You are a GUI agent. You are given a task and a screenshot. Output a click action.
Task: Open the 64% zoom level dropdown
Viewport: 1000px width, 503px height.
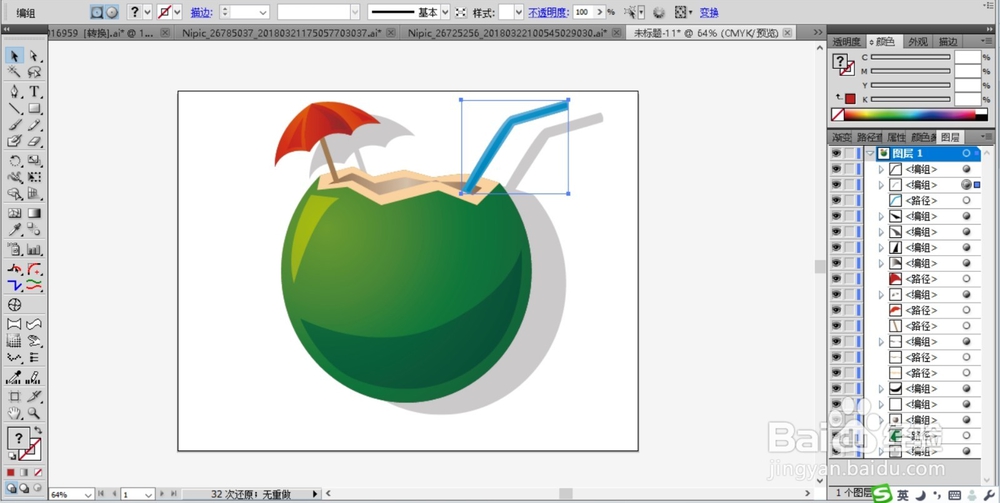[x=88, y=494]
